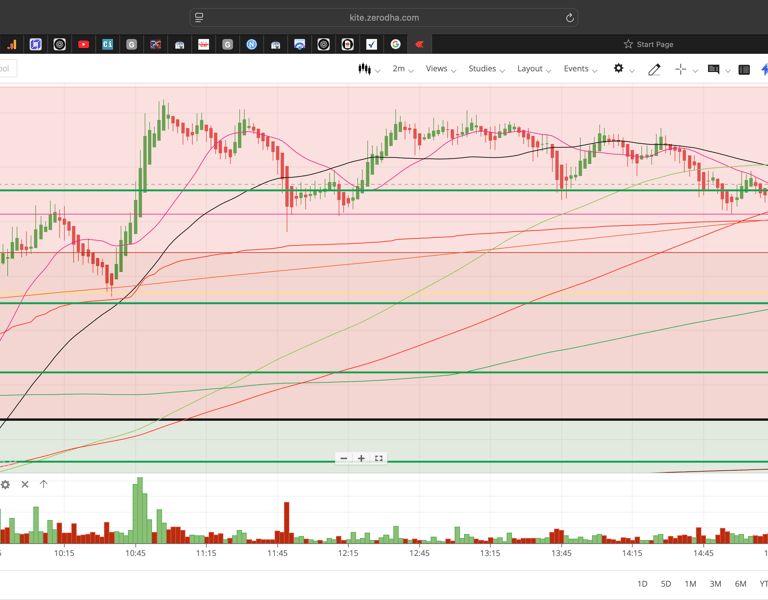Switch to the blue square pinned tab
The width and height of the screenshot is (768, 600).
click(35, 45)
